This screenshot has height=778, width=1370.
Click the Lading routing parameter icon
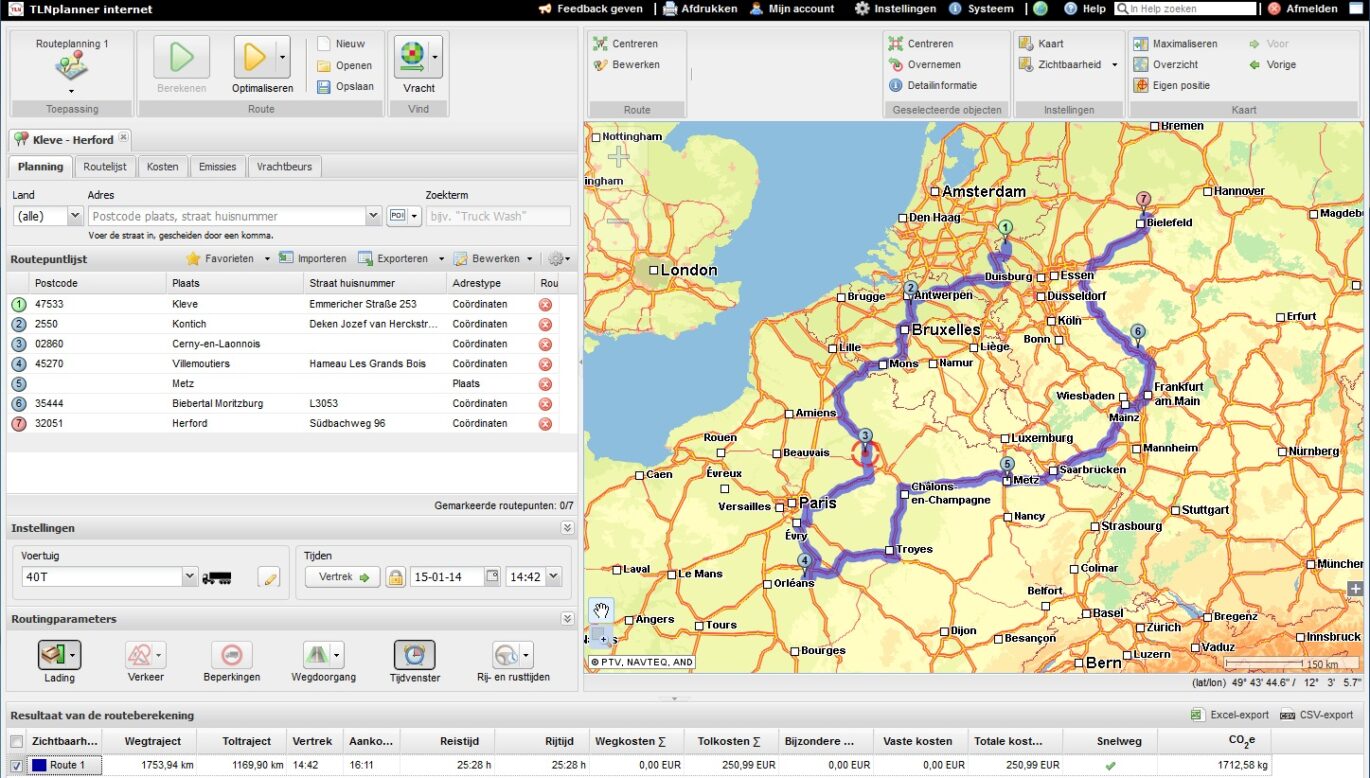click(54, 655)
